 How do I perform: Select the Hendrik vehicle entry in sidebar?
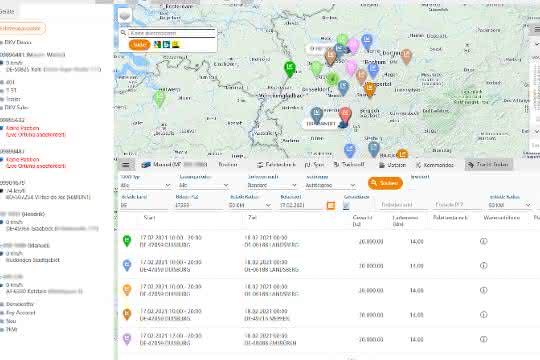pos(48,222)
